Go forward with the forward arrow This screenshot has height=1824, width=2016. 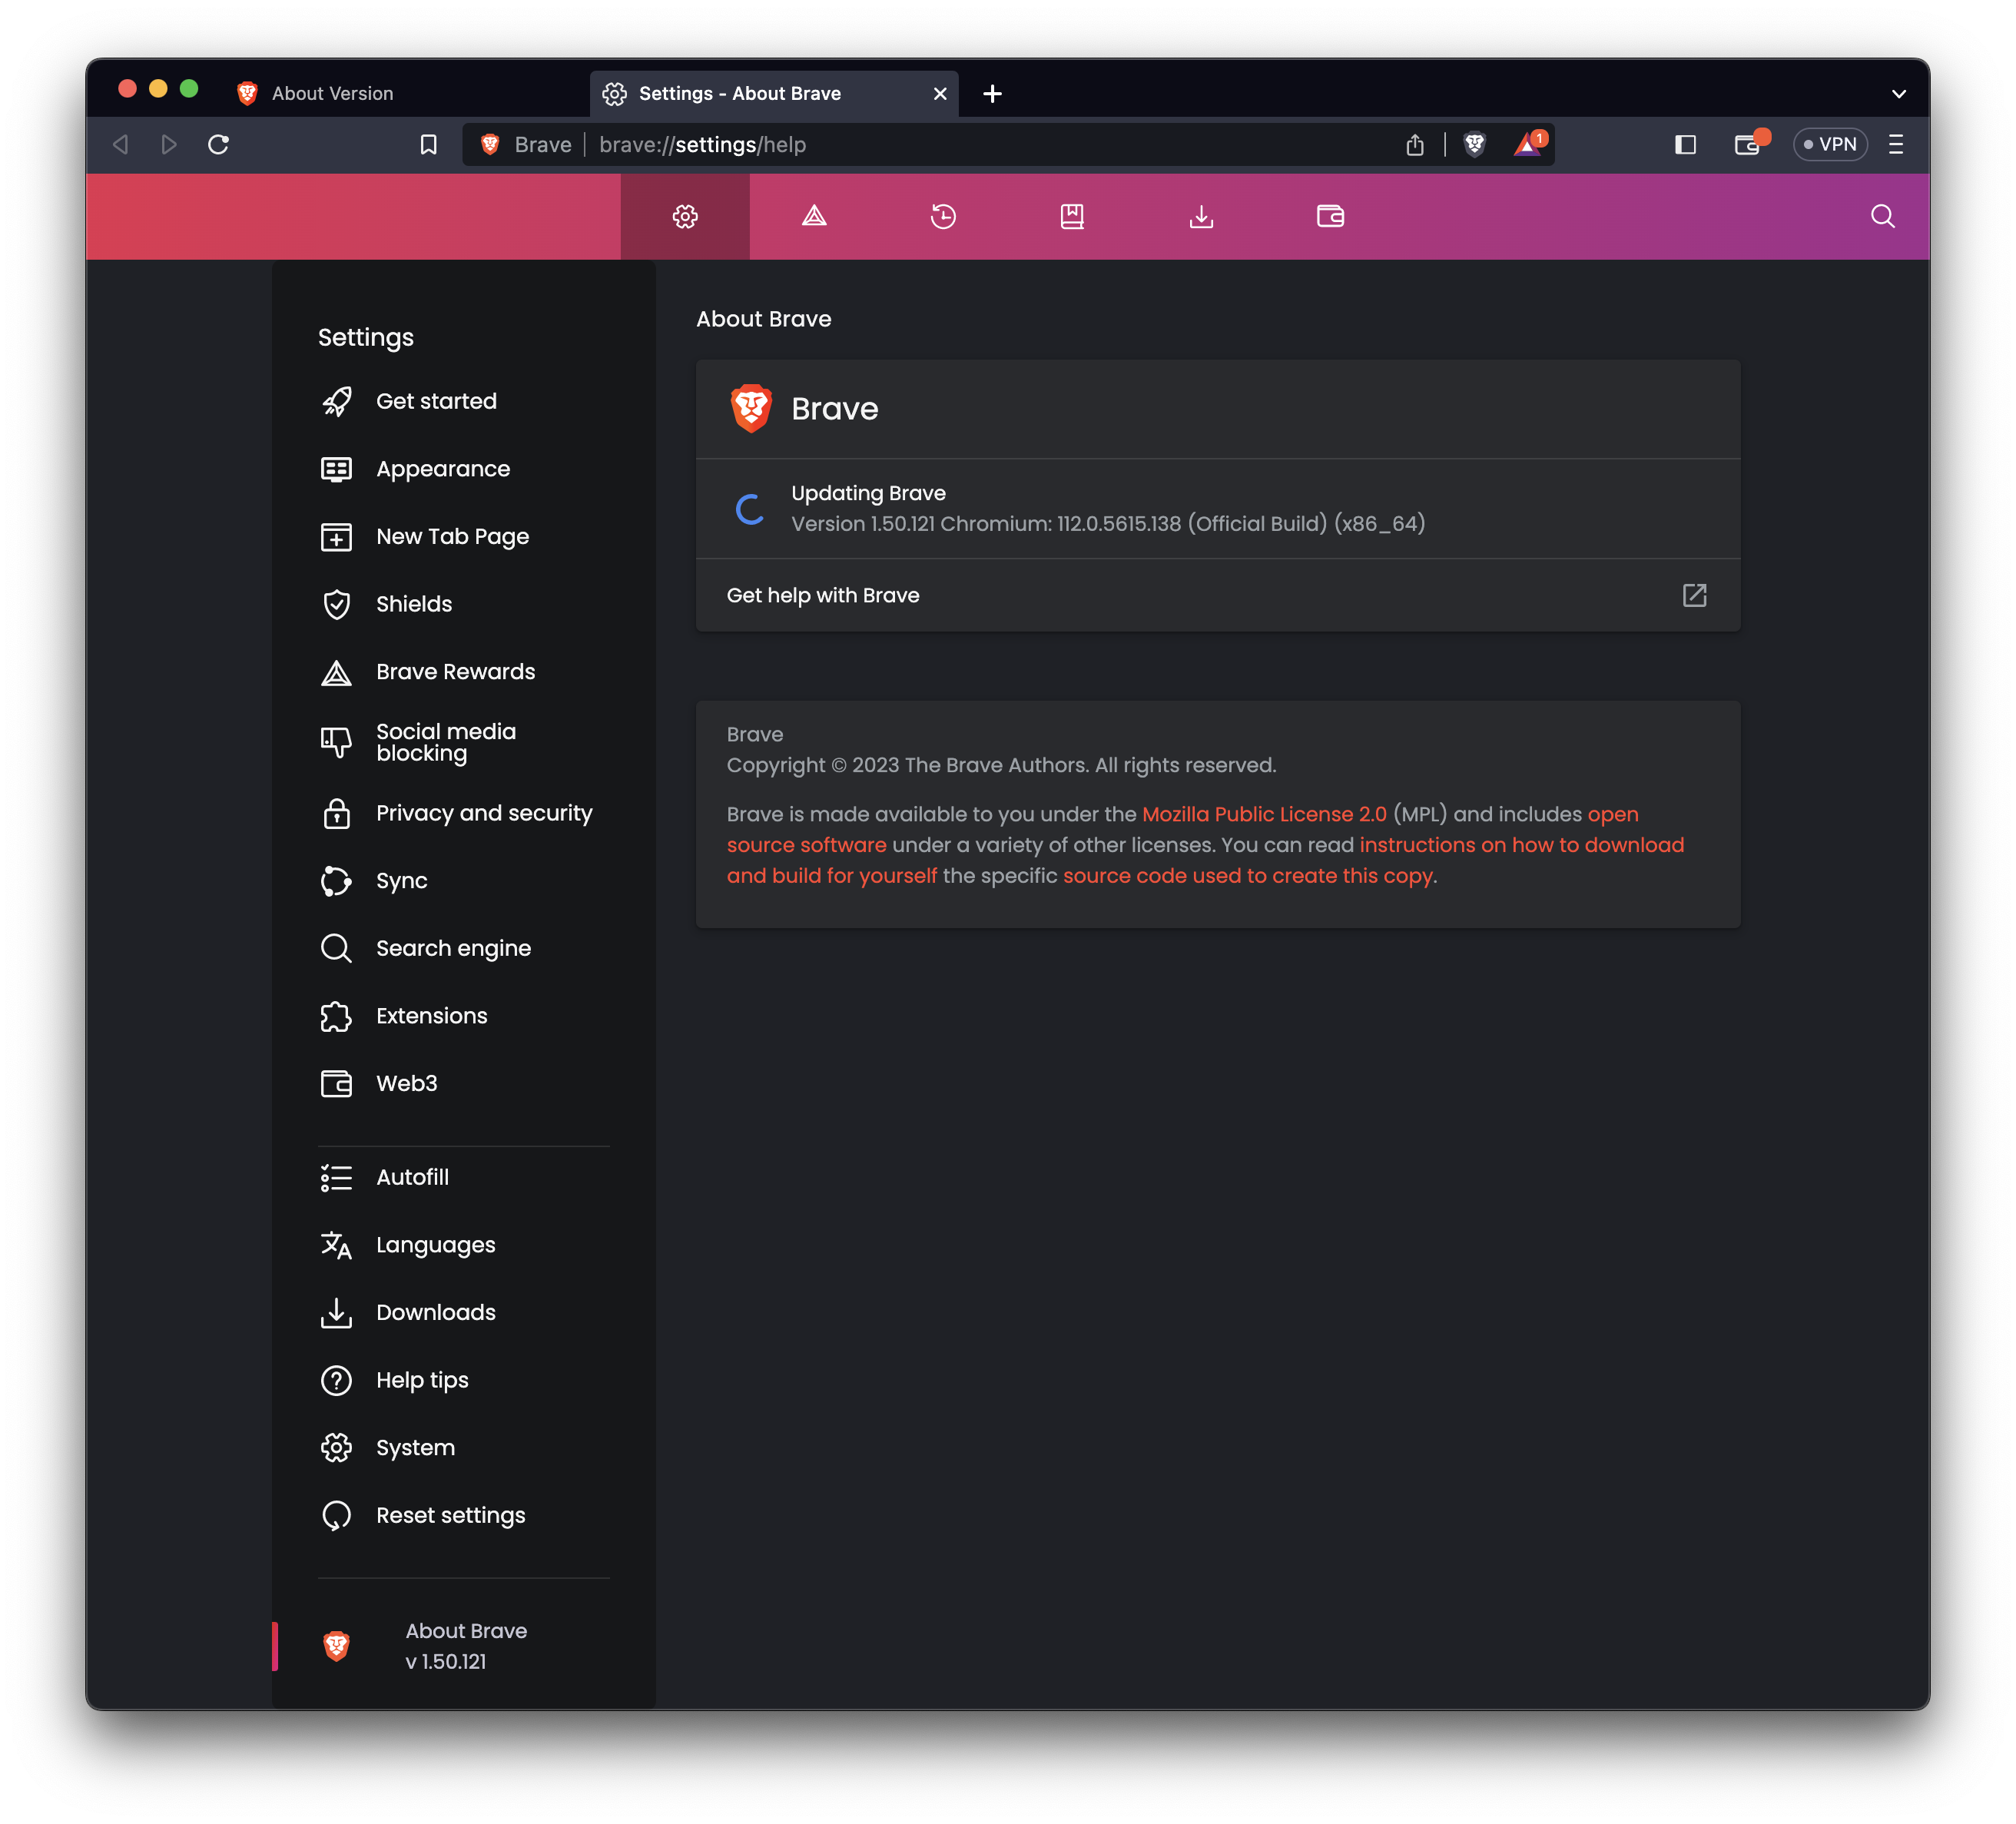click(169, 144)
